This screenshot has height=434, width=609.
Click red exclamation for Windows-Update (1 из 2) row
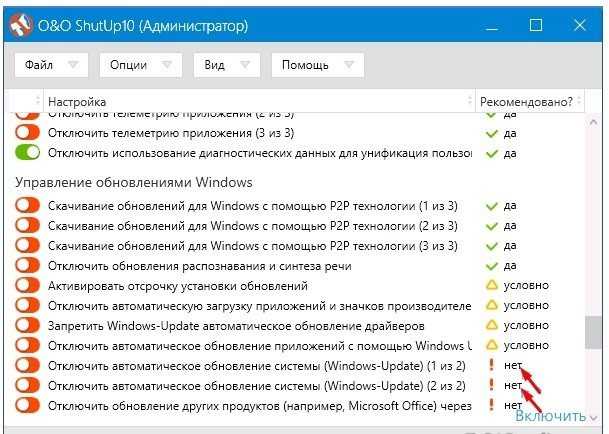point(492,364)
